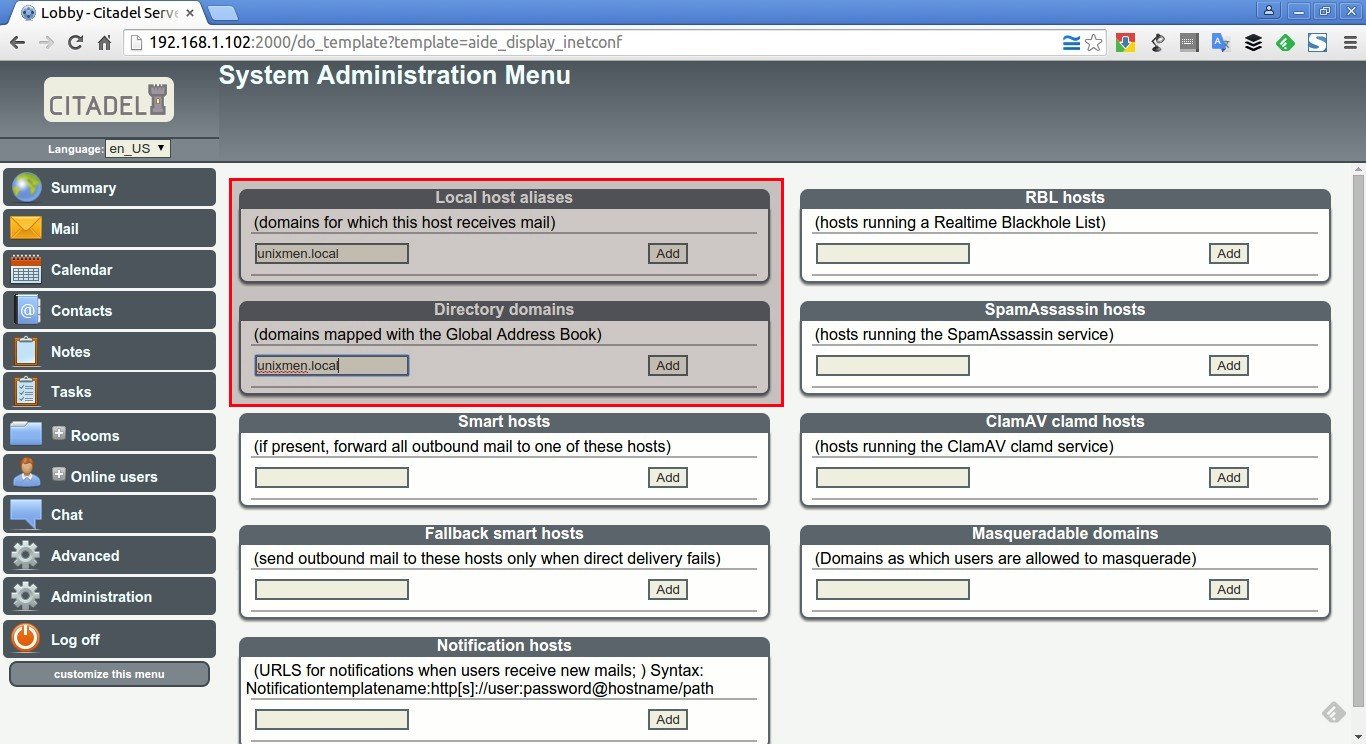Focus the Directory domains text field
This screenshot has height=744, width=1366.
[x=332, y=365]
